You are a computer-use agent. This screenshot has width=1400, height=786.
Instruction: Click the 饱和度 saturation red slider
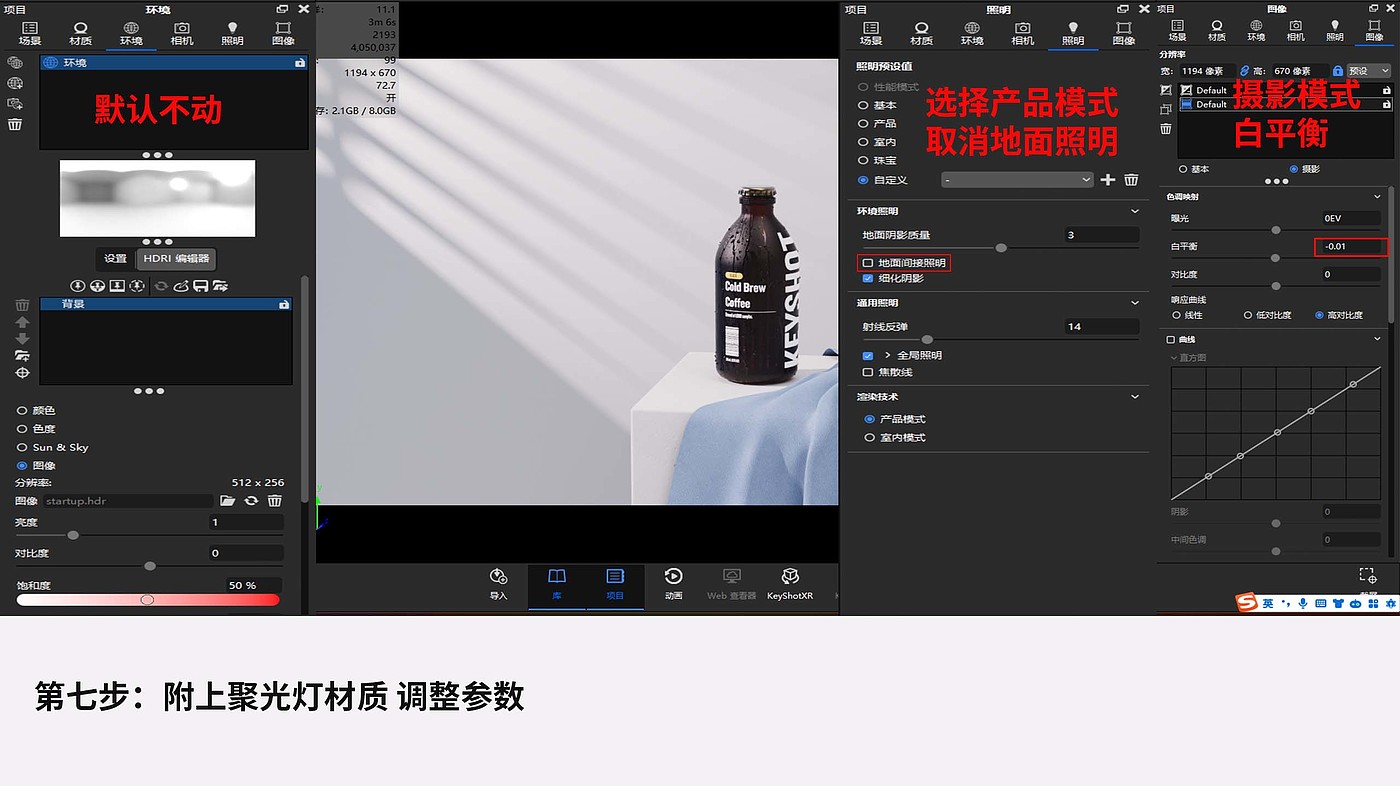coord(148,599)
